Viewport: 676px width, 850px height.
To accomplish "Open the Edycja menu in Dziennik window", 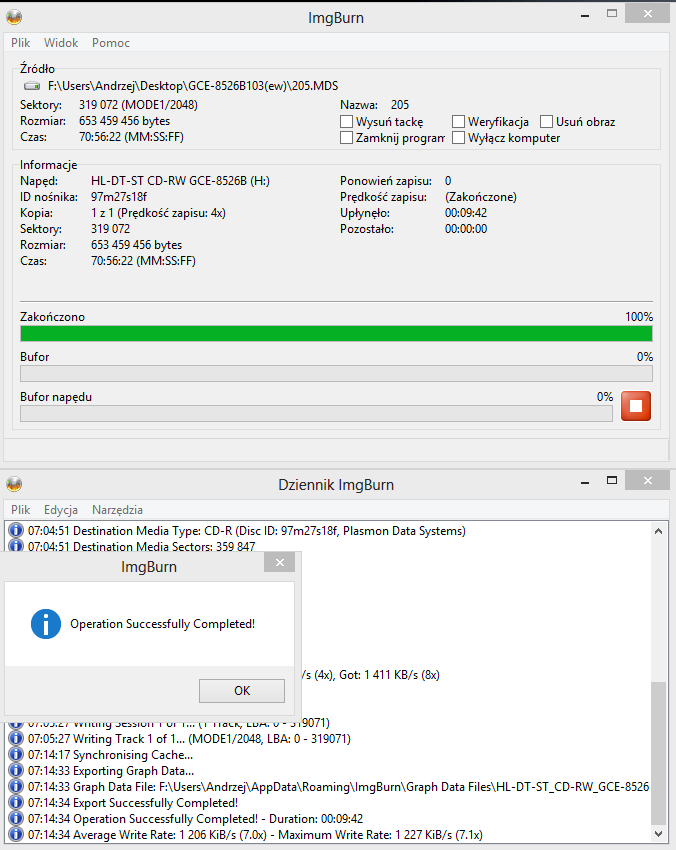I will coord(61,510).
